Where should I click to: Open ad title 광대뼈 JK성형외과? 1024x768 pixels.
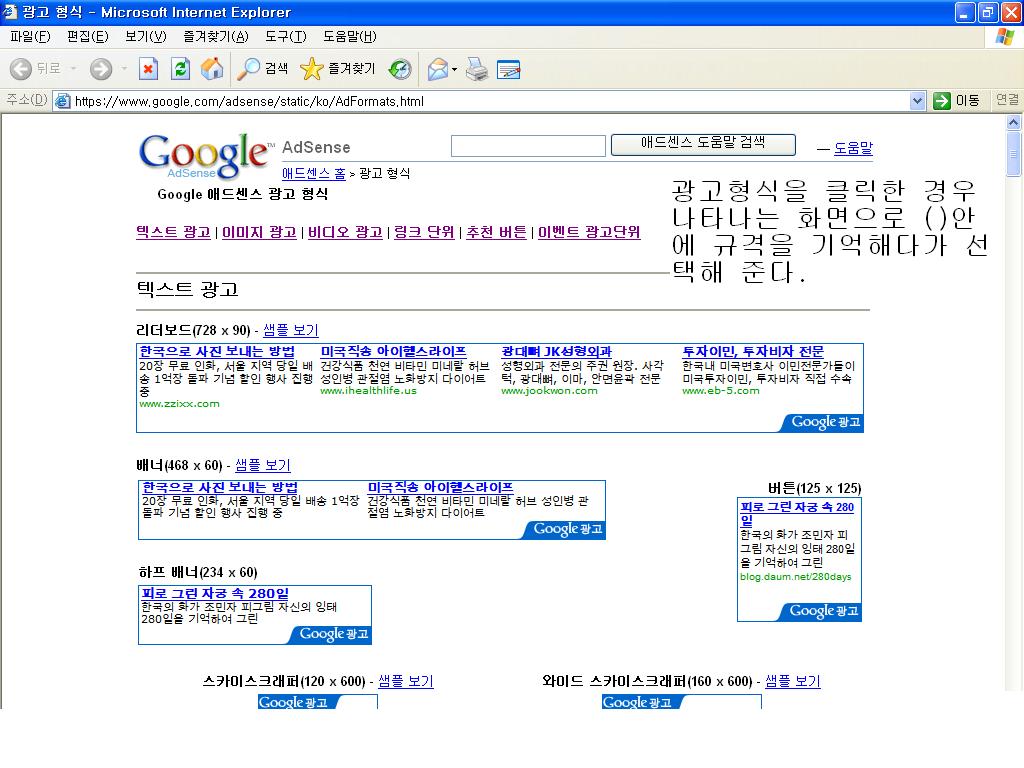[x=556, y=351]
